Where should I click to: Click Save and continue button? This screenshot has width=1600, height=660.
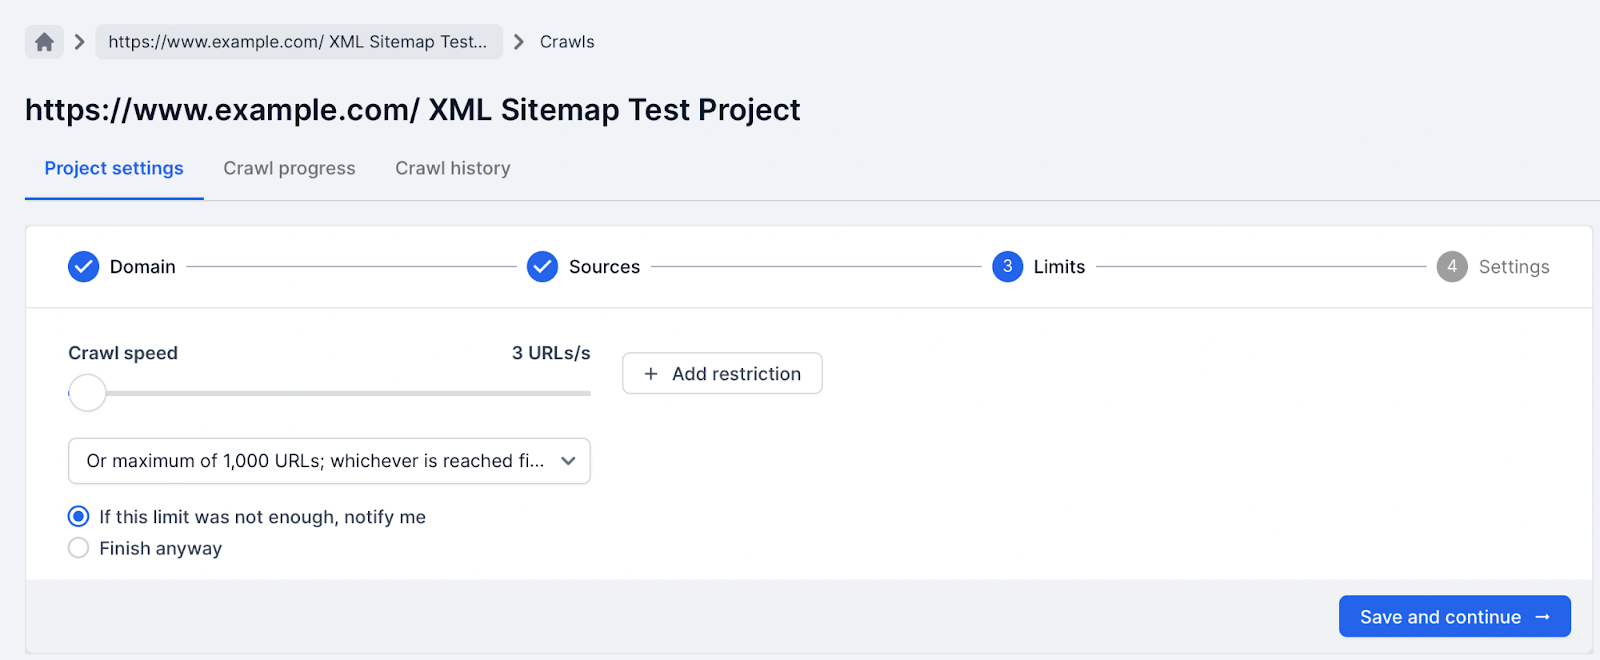(1455, 617)
